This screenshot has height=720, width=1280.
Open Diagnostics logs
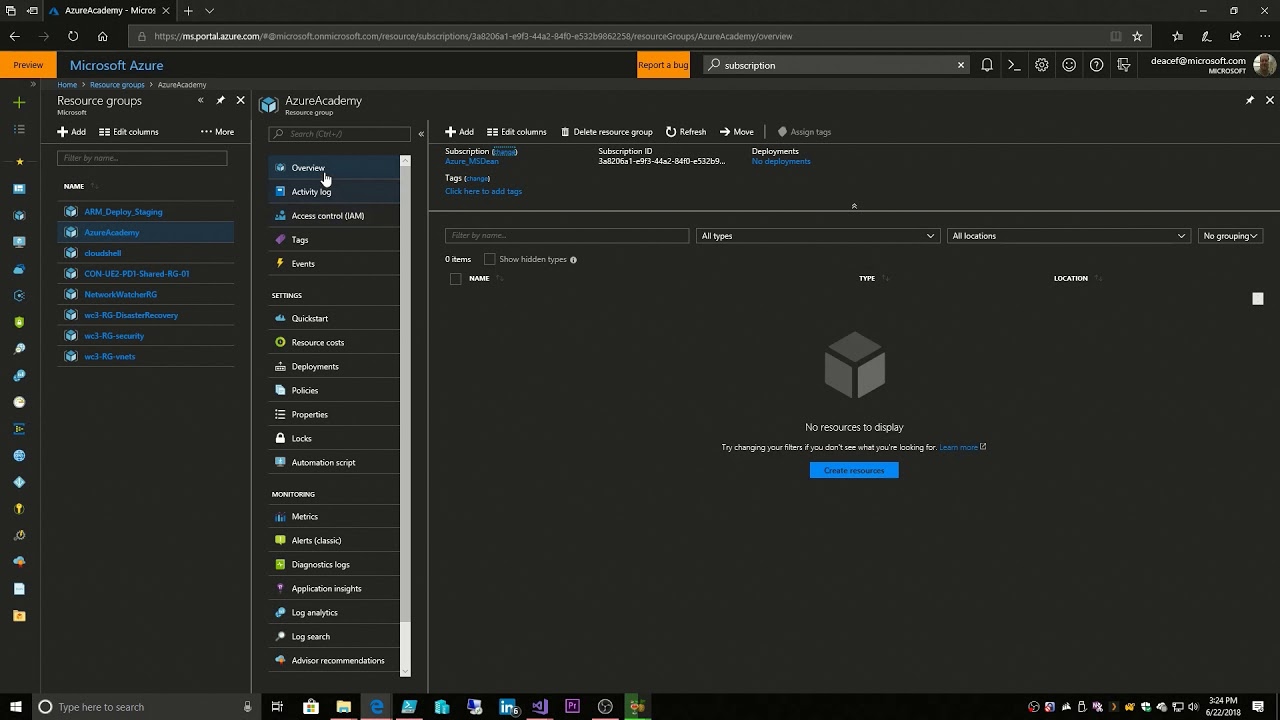(335, 564)
